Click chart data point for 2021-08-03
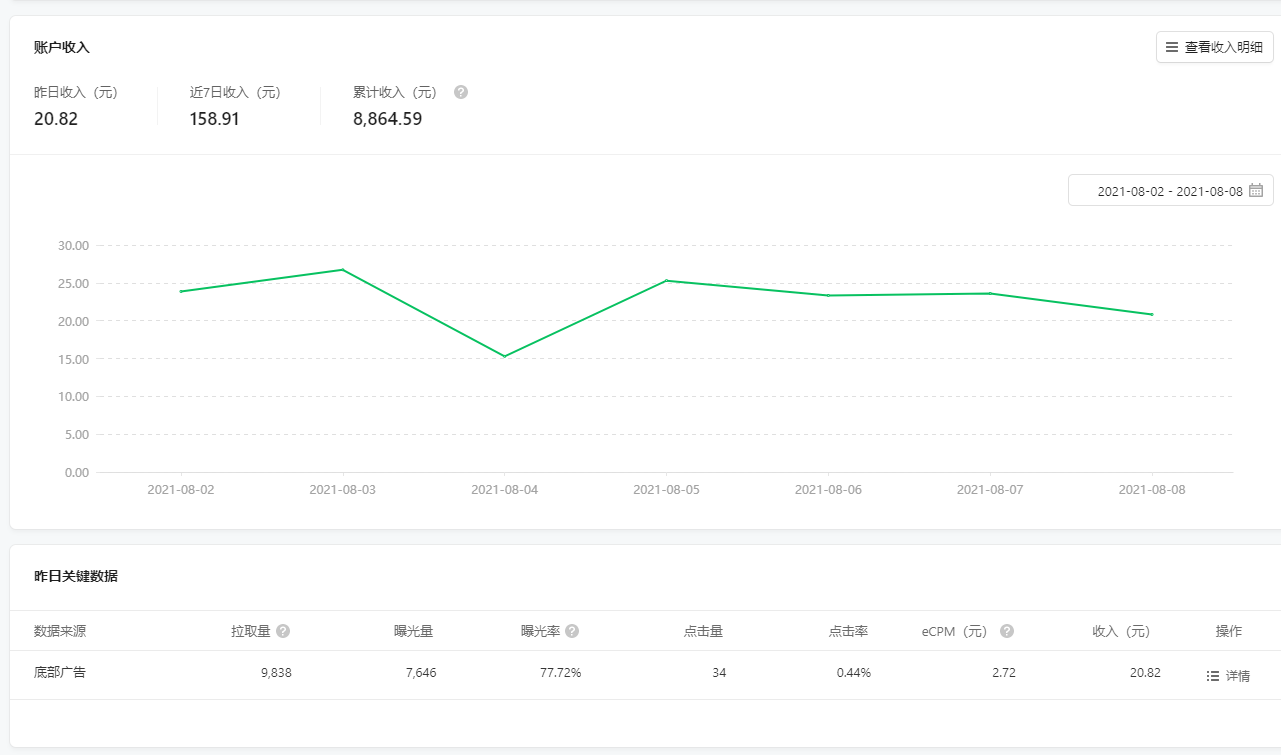1281x755 pixels. pos(343,269)
